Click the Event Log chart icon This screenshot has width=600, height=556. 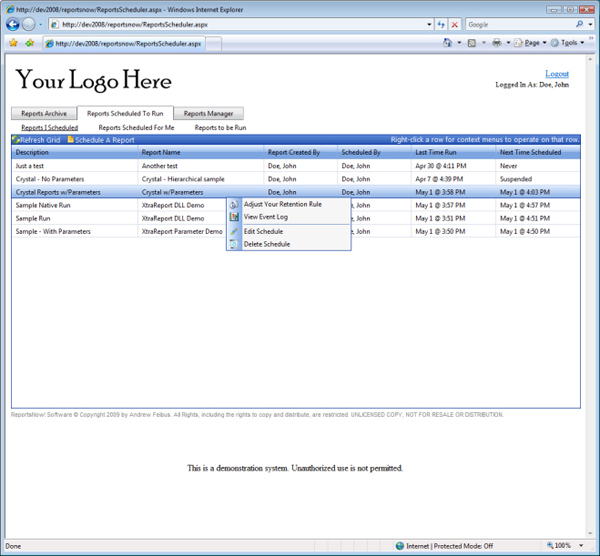(234, 217)
